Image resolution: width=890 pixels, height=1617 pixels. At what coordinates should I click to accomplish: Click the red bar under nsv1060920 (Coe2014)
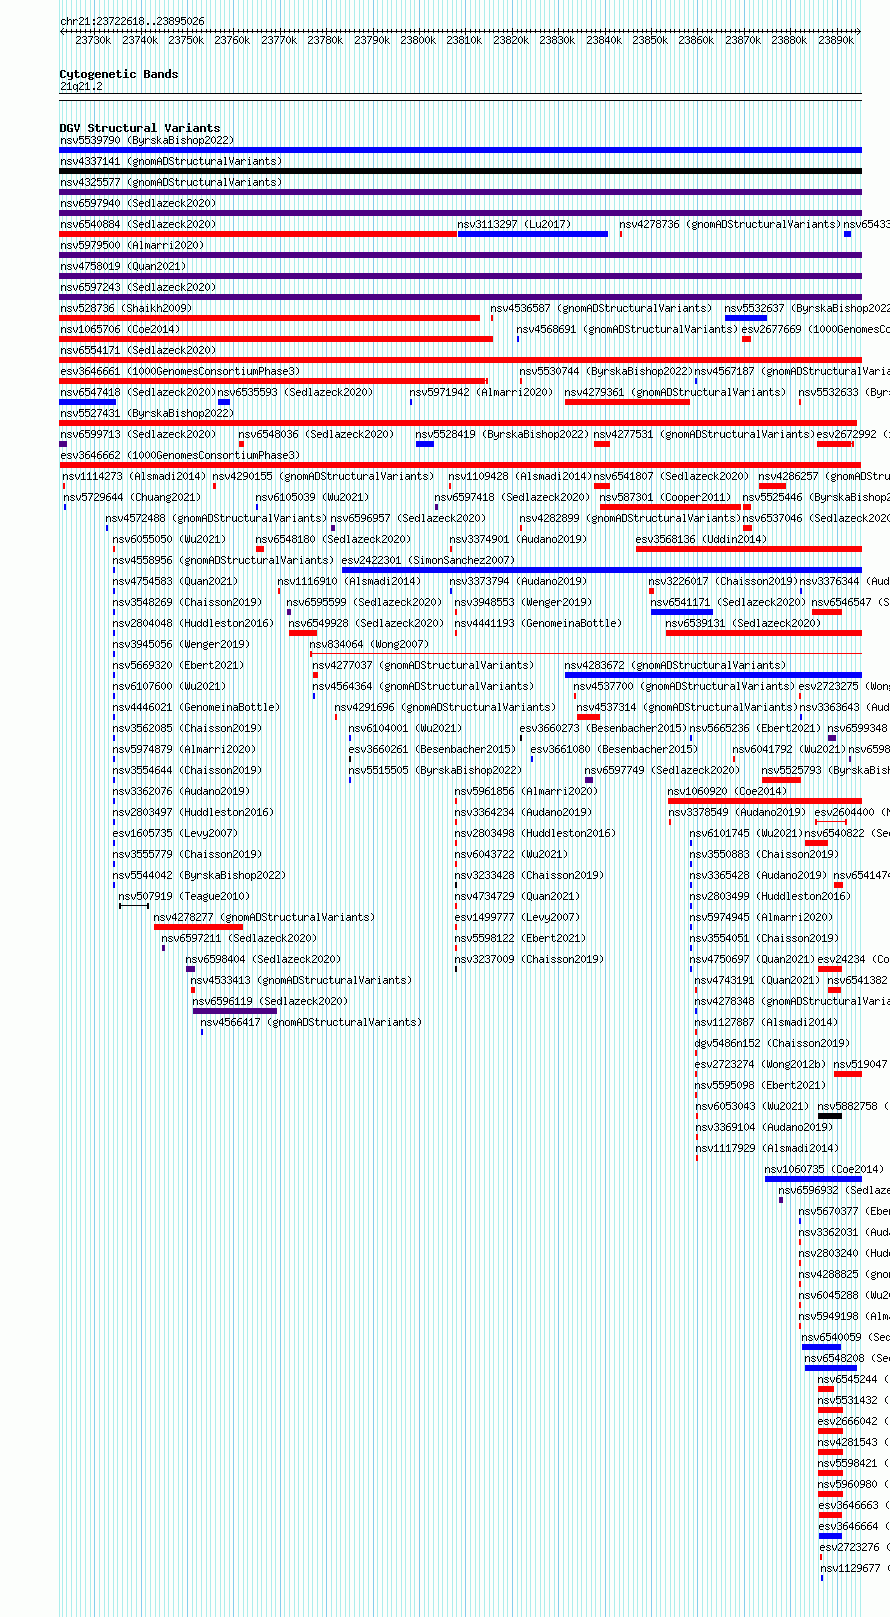(764, 801)
